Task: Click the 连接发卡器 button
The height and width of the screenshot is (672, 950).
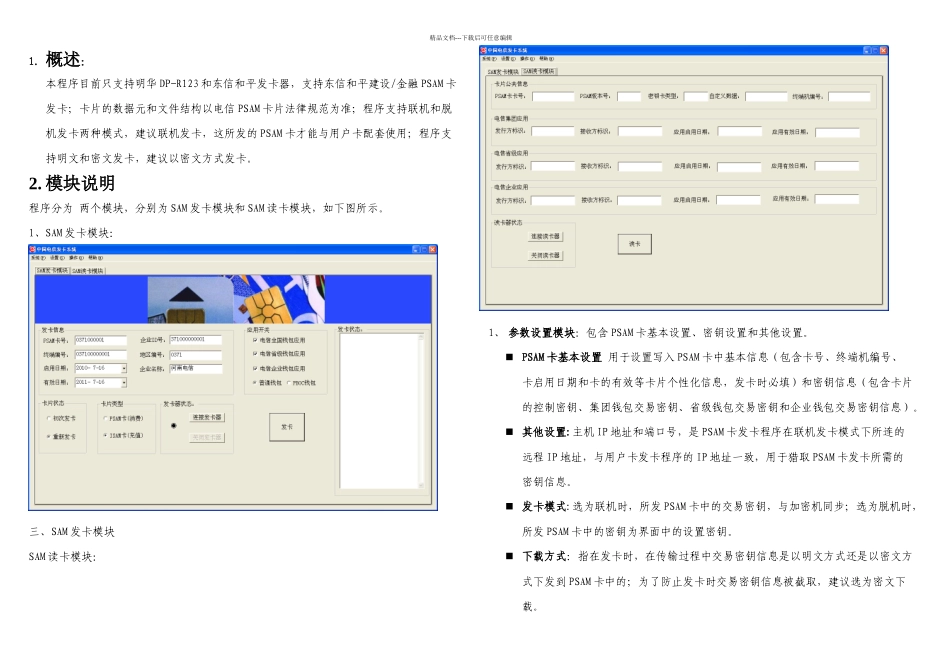Action: pos(207,418)
